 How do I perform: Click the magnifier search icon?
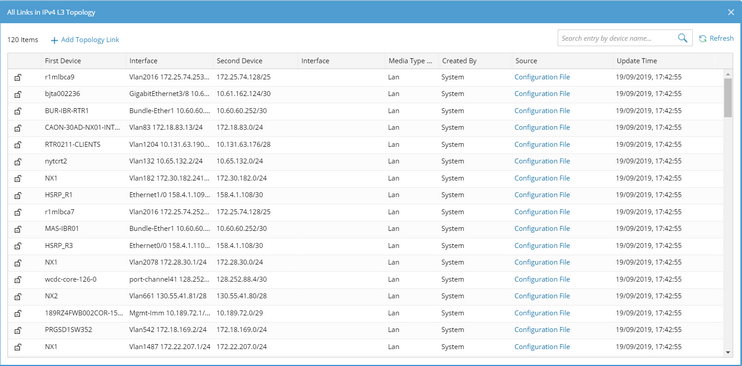click(x=682, y=38)
